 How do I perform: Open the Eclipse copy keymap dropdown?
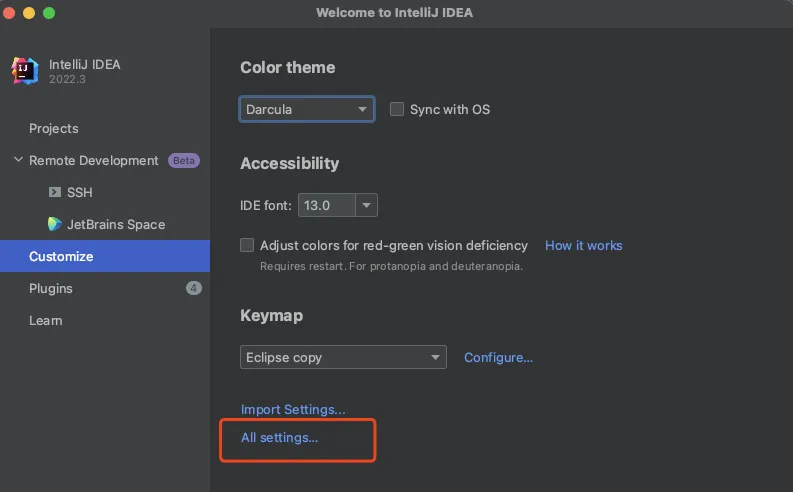343,357
